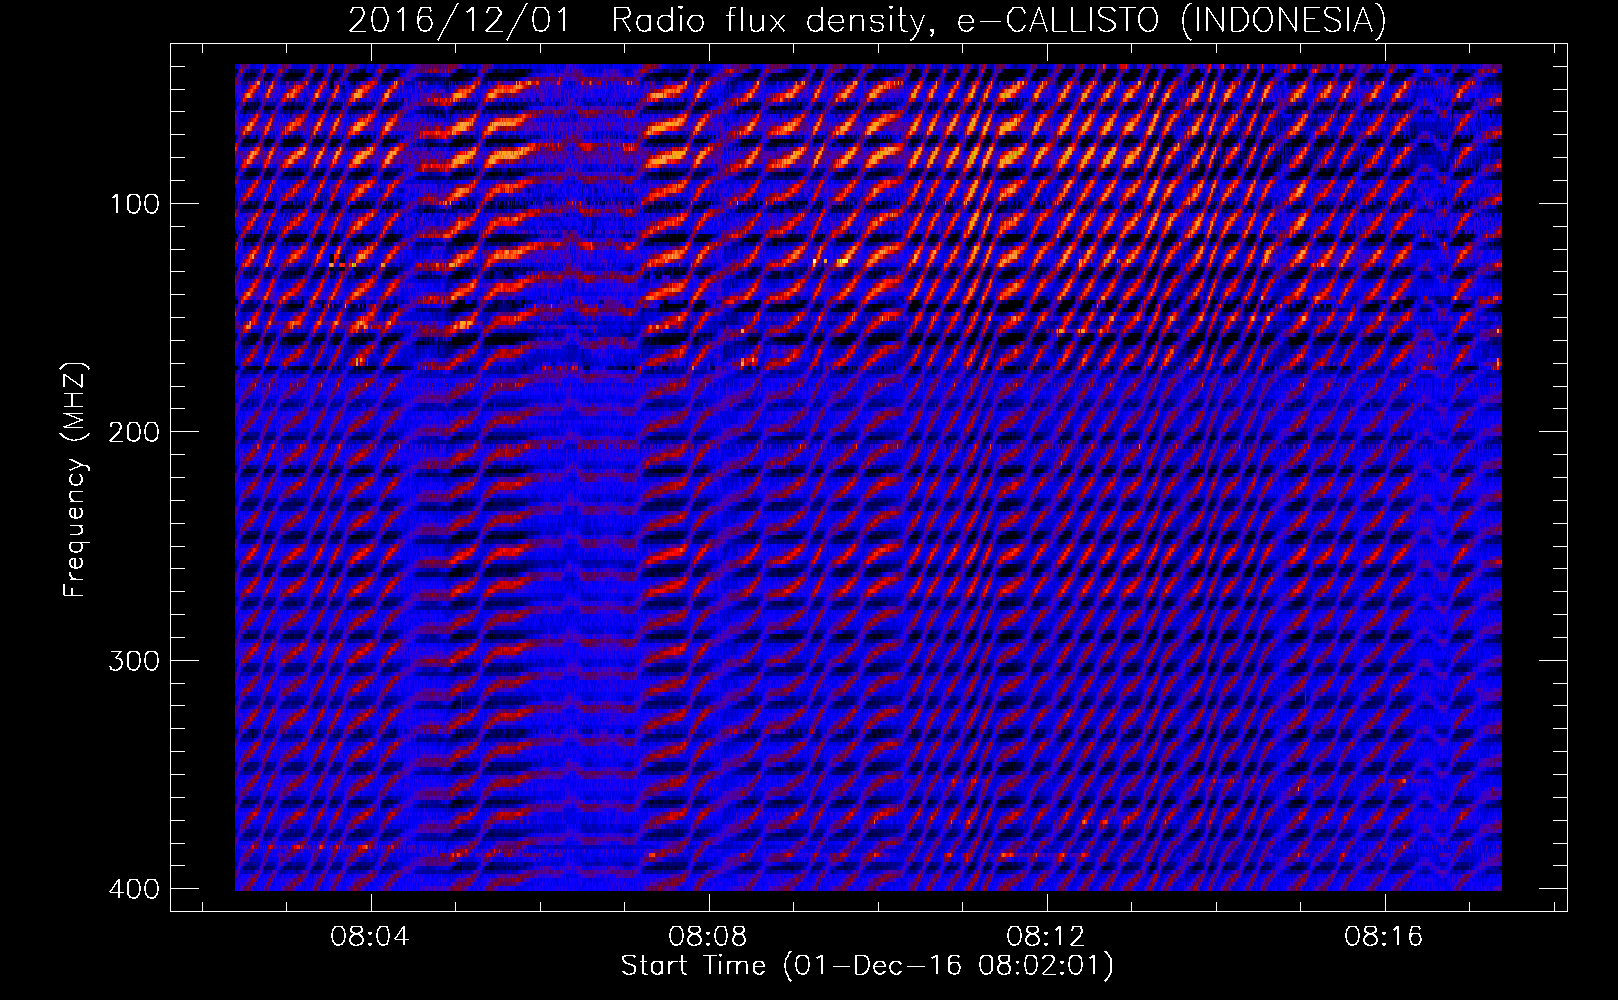
Task: Click the 08:16 time tick label
Action: coord(1384,938)
